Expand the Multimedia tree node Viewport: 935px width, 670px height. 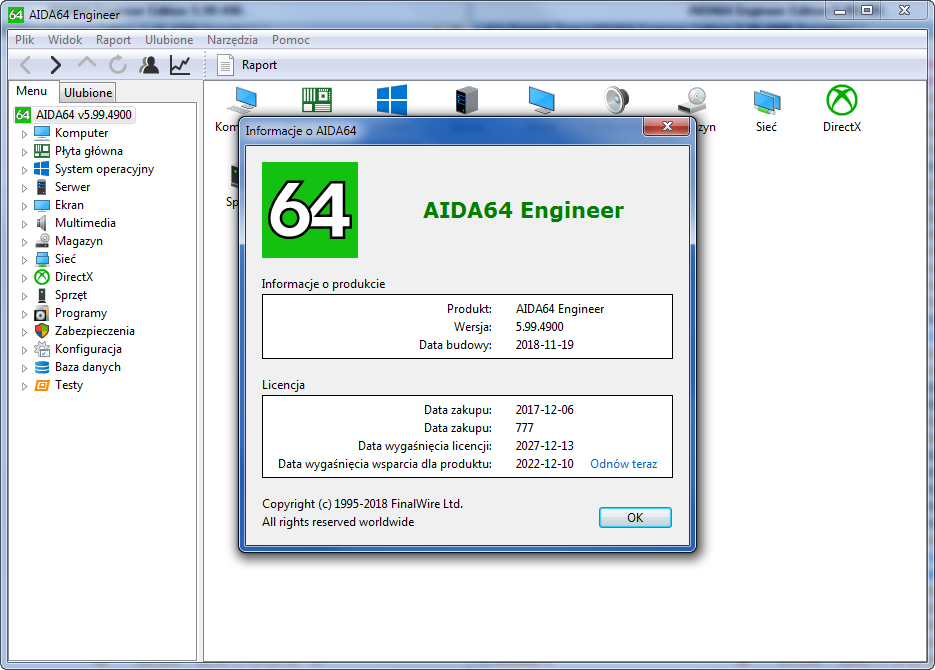pos(24,224)
